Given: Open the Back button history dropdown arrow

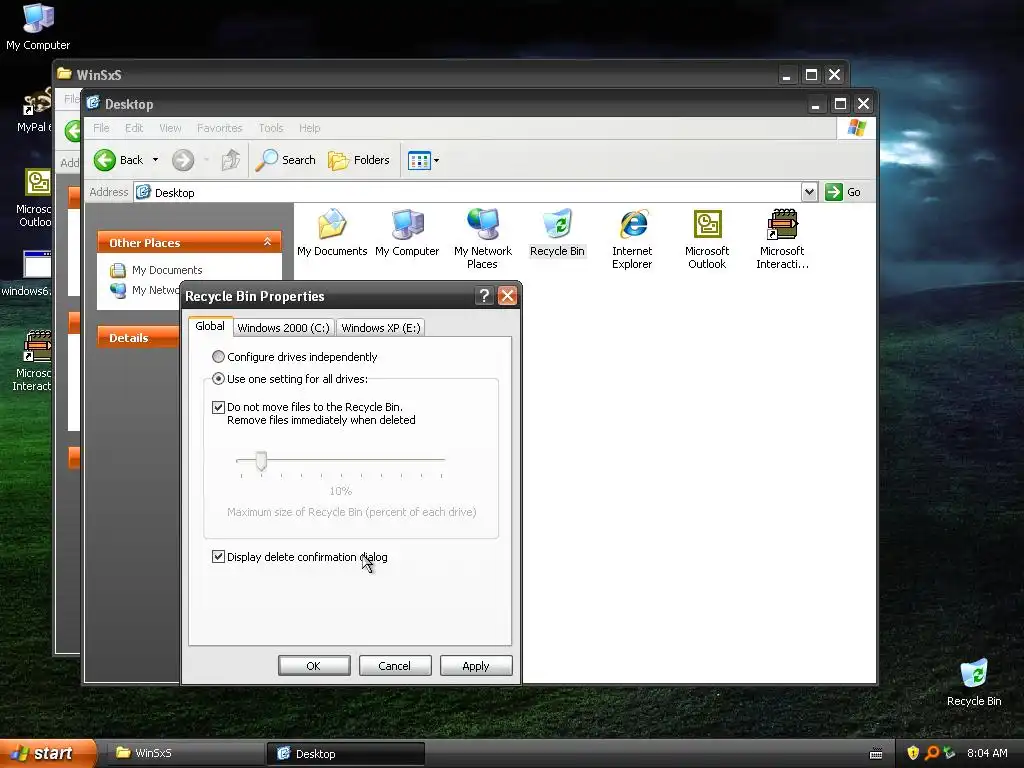Looking at the screenshot, I should 155,160.
